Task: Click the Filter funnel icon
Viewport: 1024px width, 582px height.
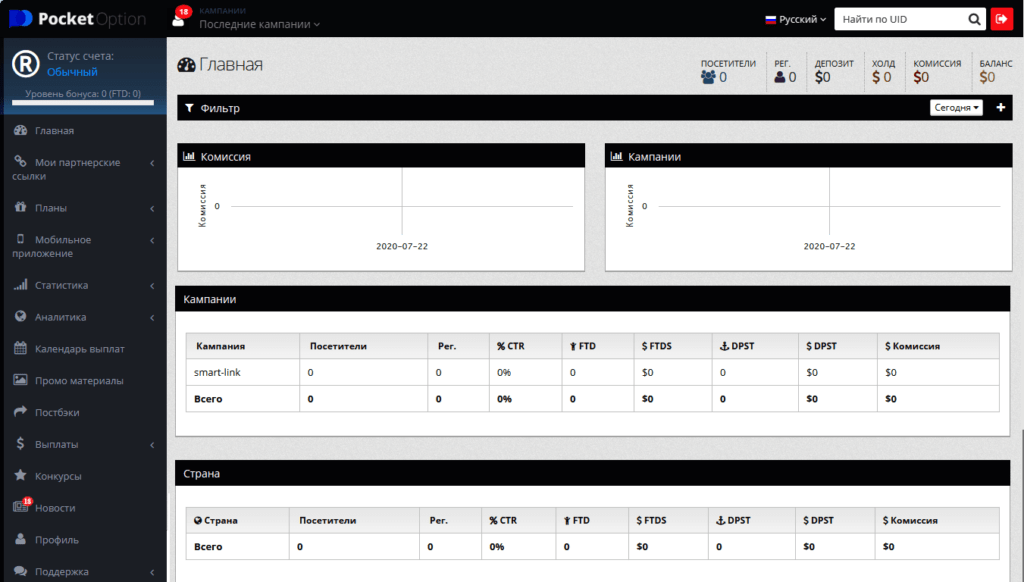Action: pyautogui.click(x=189, y=108)
